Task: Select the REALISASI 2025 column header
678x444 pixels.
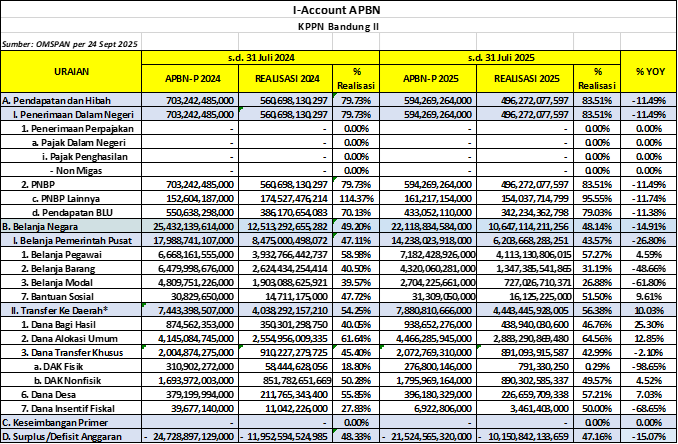Action: (525, 79)
